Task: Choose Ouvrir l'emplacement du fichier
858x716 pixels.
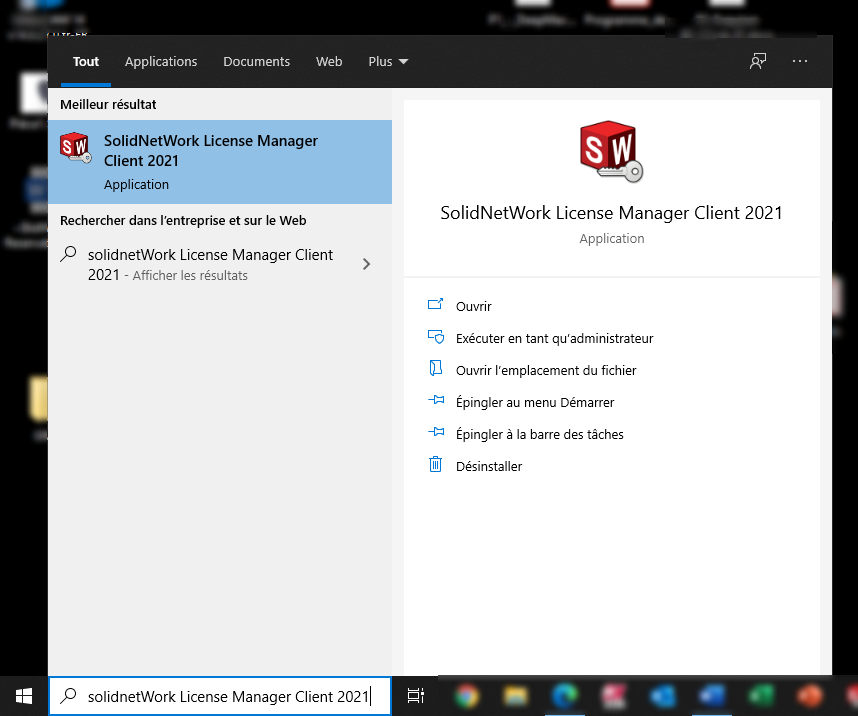Action: coord(546,371)
